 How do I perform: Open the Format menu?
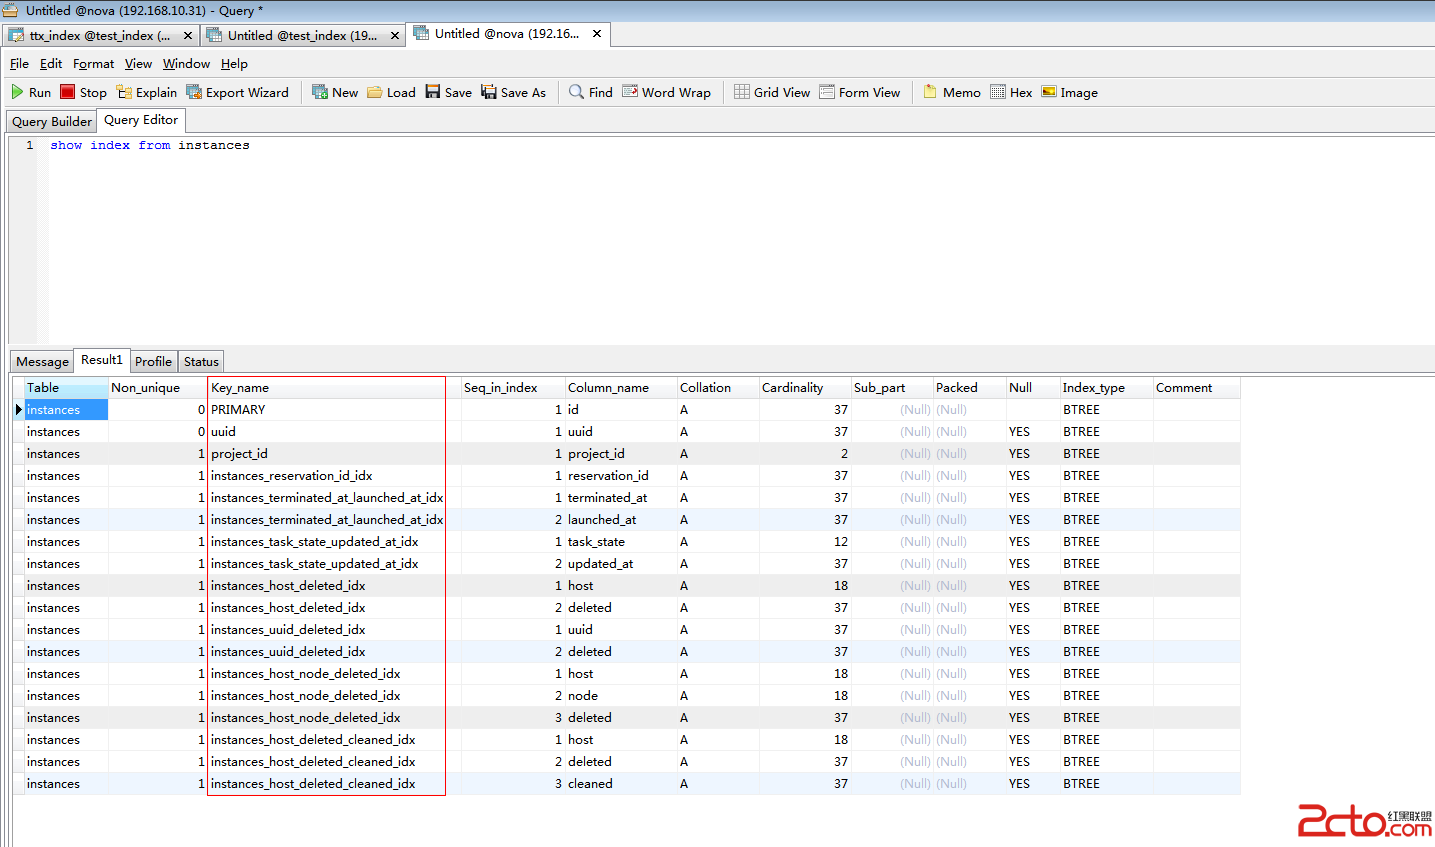click(93, 63)
